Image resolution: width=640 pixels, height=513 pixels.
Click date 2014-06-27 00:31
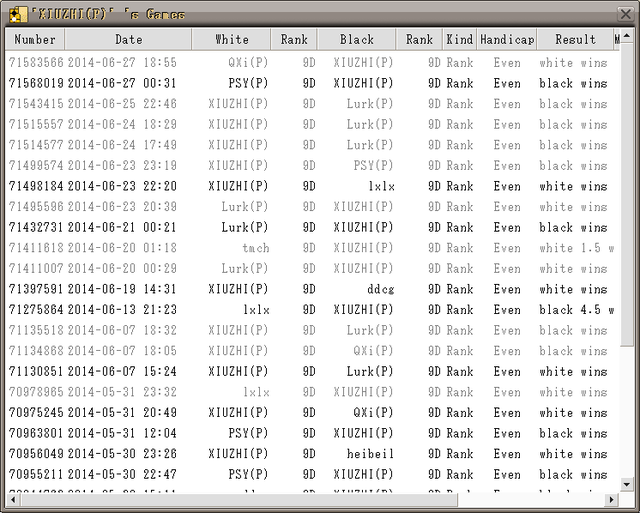[122, 83]
